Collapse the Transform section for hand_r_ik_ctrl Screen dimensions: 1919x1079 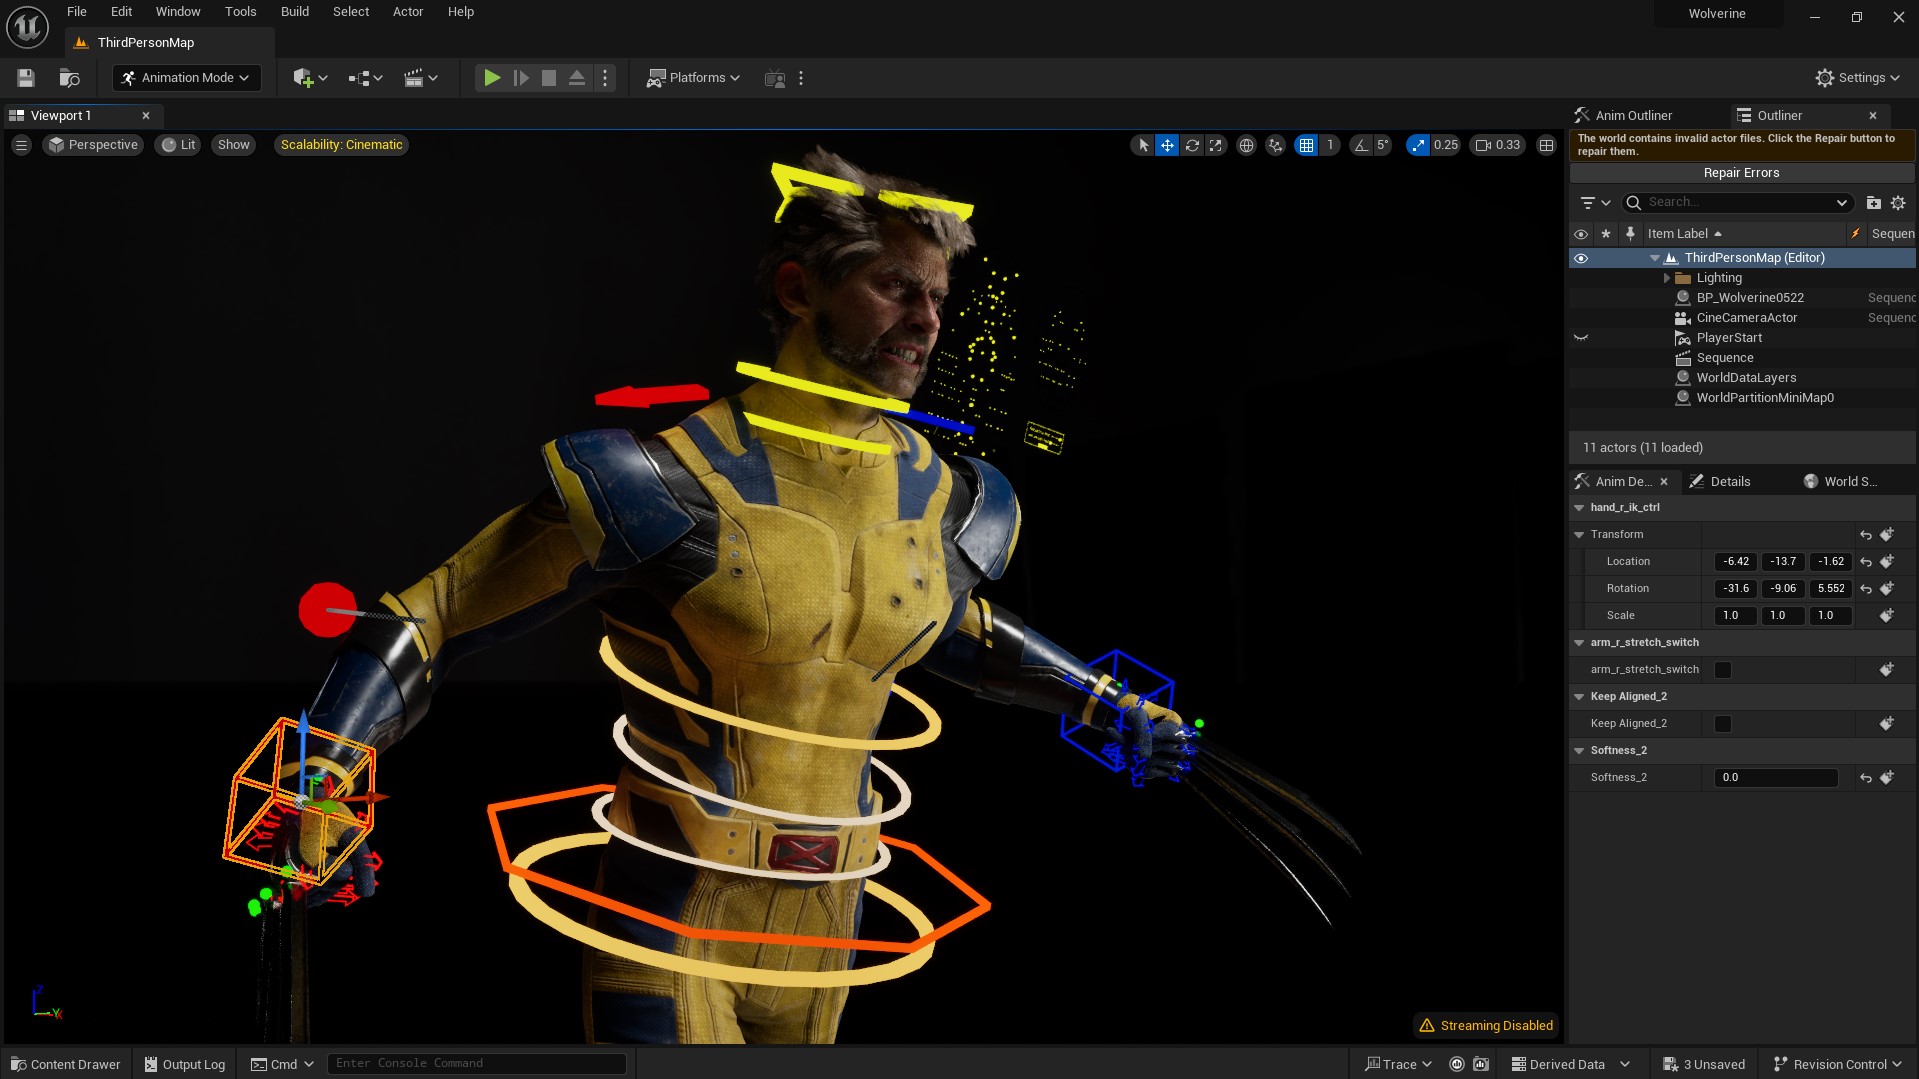pos(1581,534)
